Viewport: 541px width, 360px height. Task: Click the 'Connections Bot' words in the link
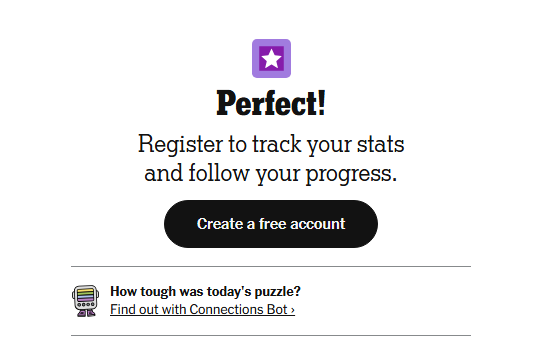pyautogui.click(x=238, y=310)
